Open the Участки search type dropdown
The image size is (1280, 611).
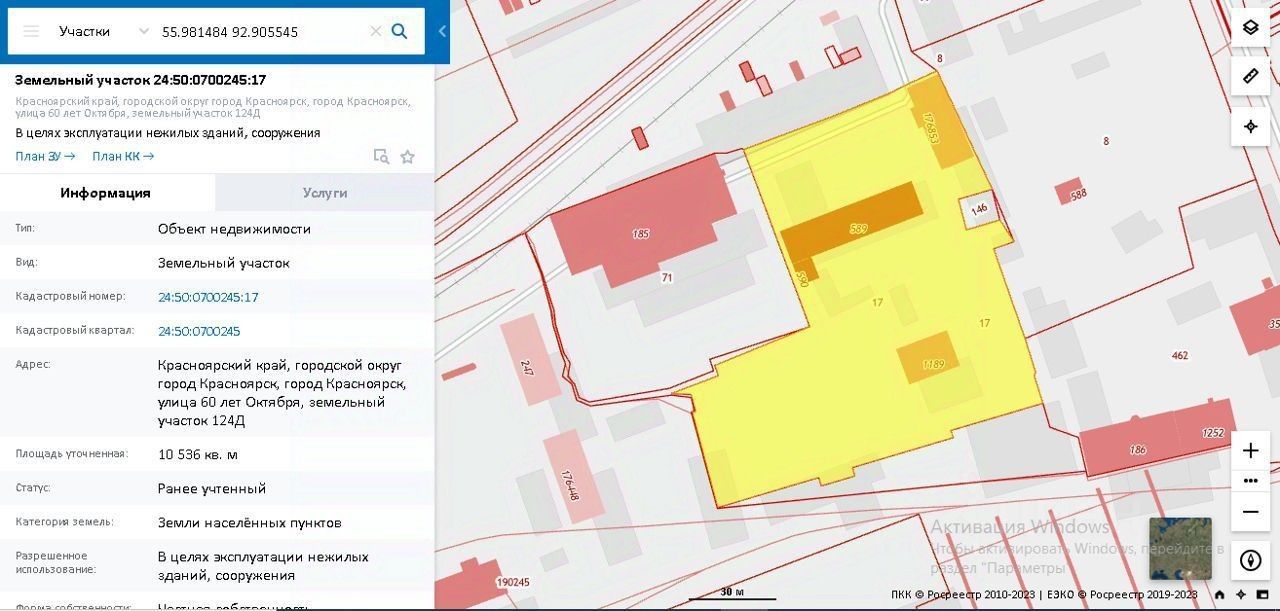click(103, 31)
